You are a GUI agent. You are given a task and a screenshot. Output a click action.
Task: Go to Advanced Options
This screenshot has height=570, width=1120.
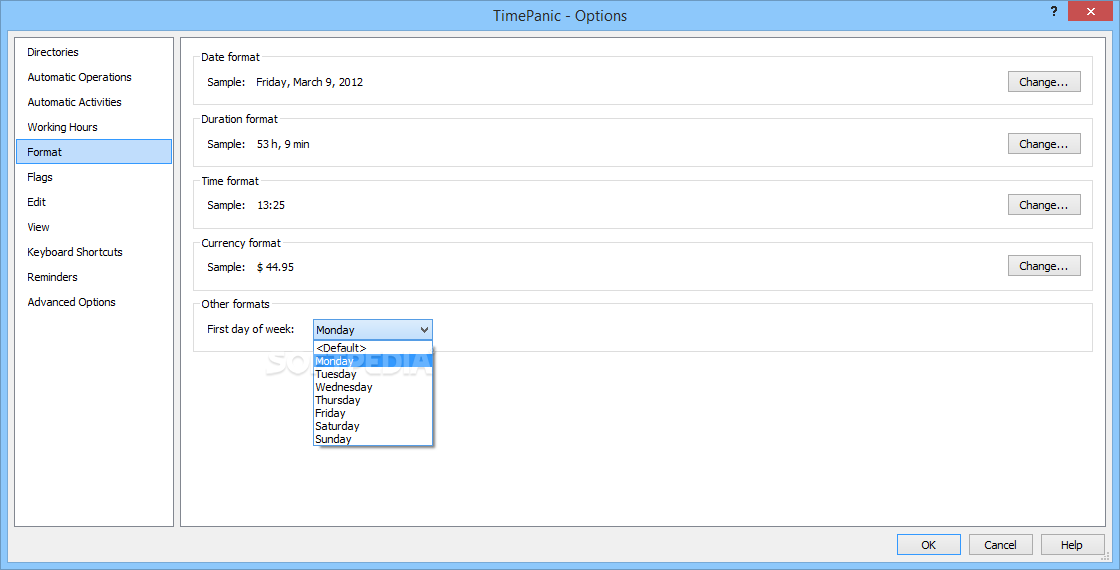(x=94, y=302)
